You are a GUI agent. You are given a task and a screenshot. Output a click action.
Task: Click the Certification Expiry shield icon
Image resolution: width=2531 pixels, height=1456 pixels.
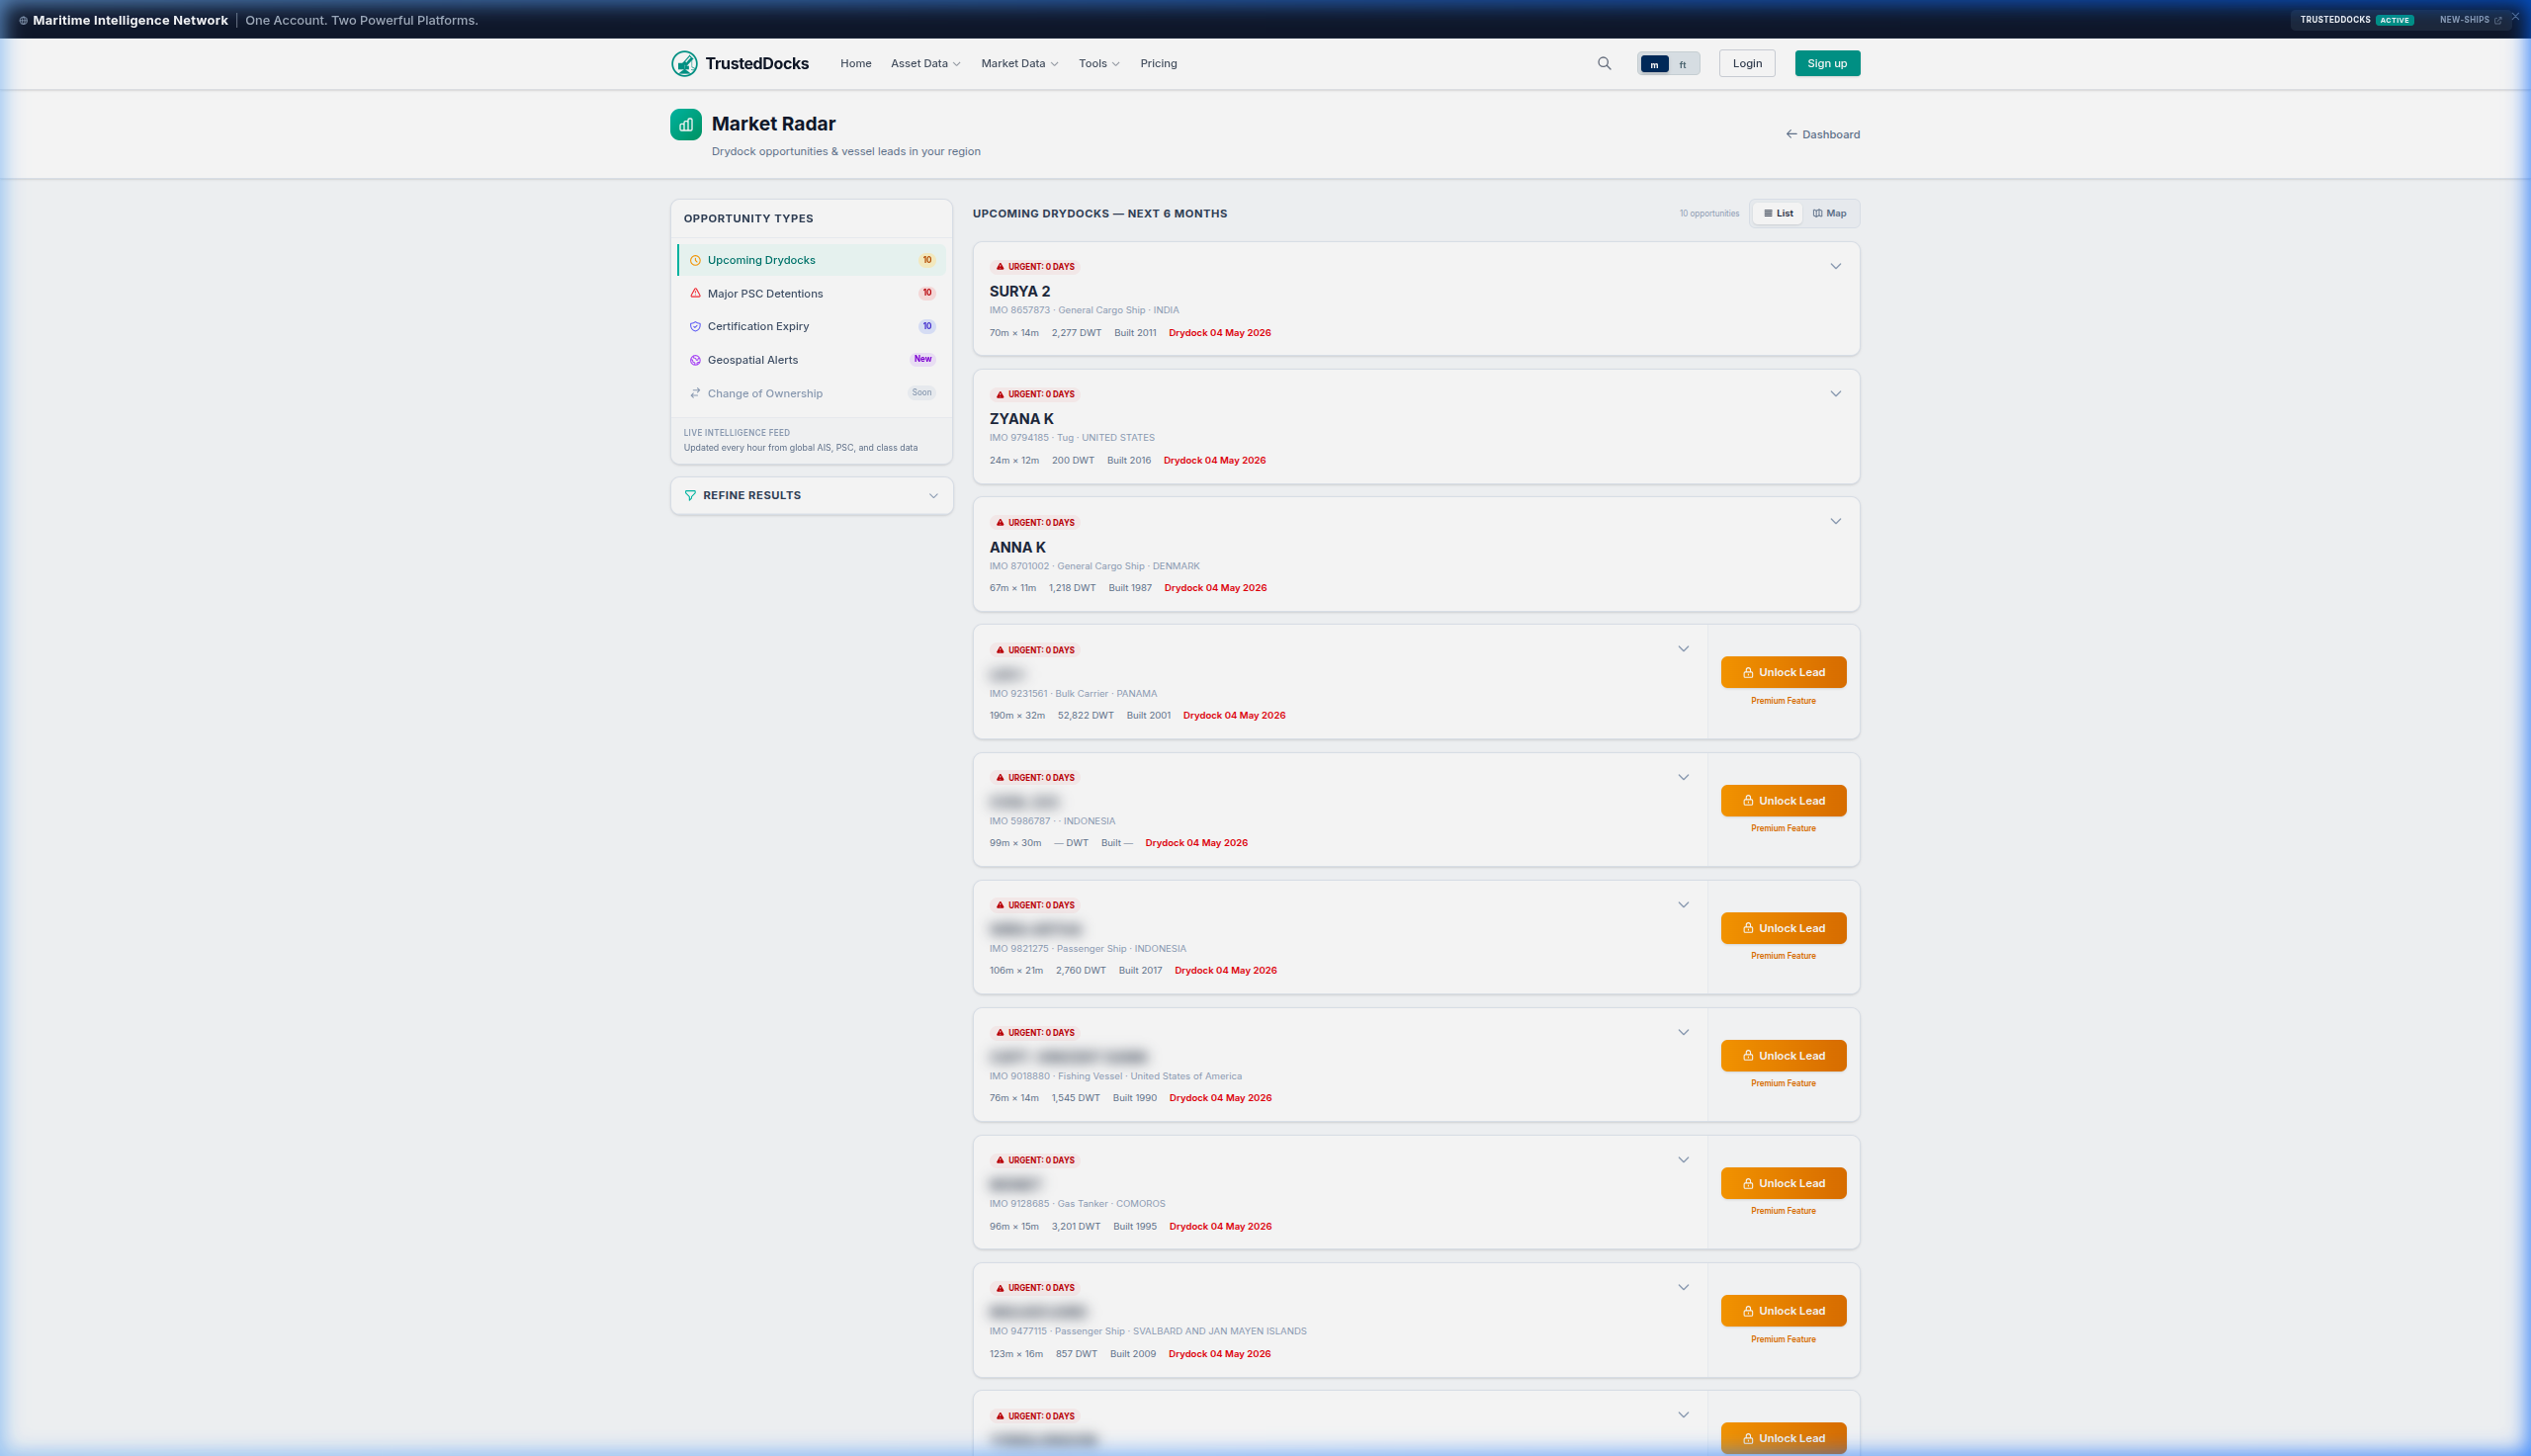pyautogui.click(x=695, y=326)
